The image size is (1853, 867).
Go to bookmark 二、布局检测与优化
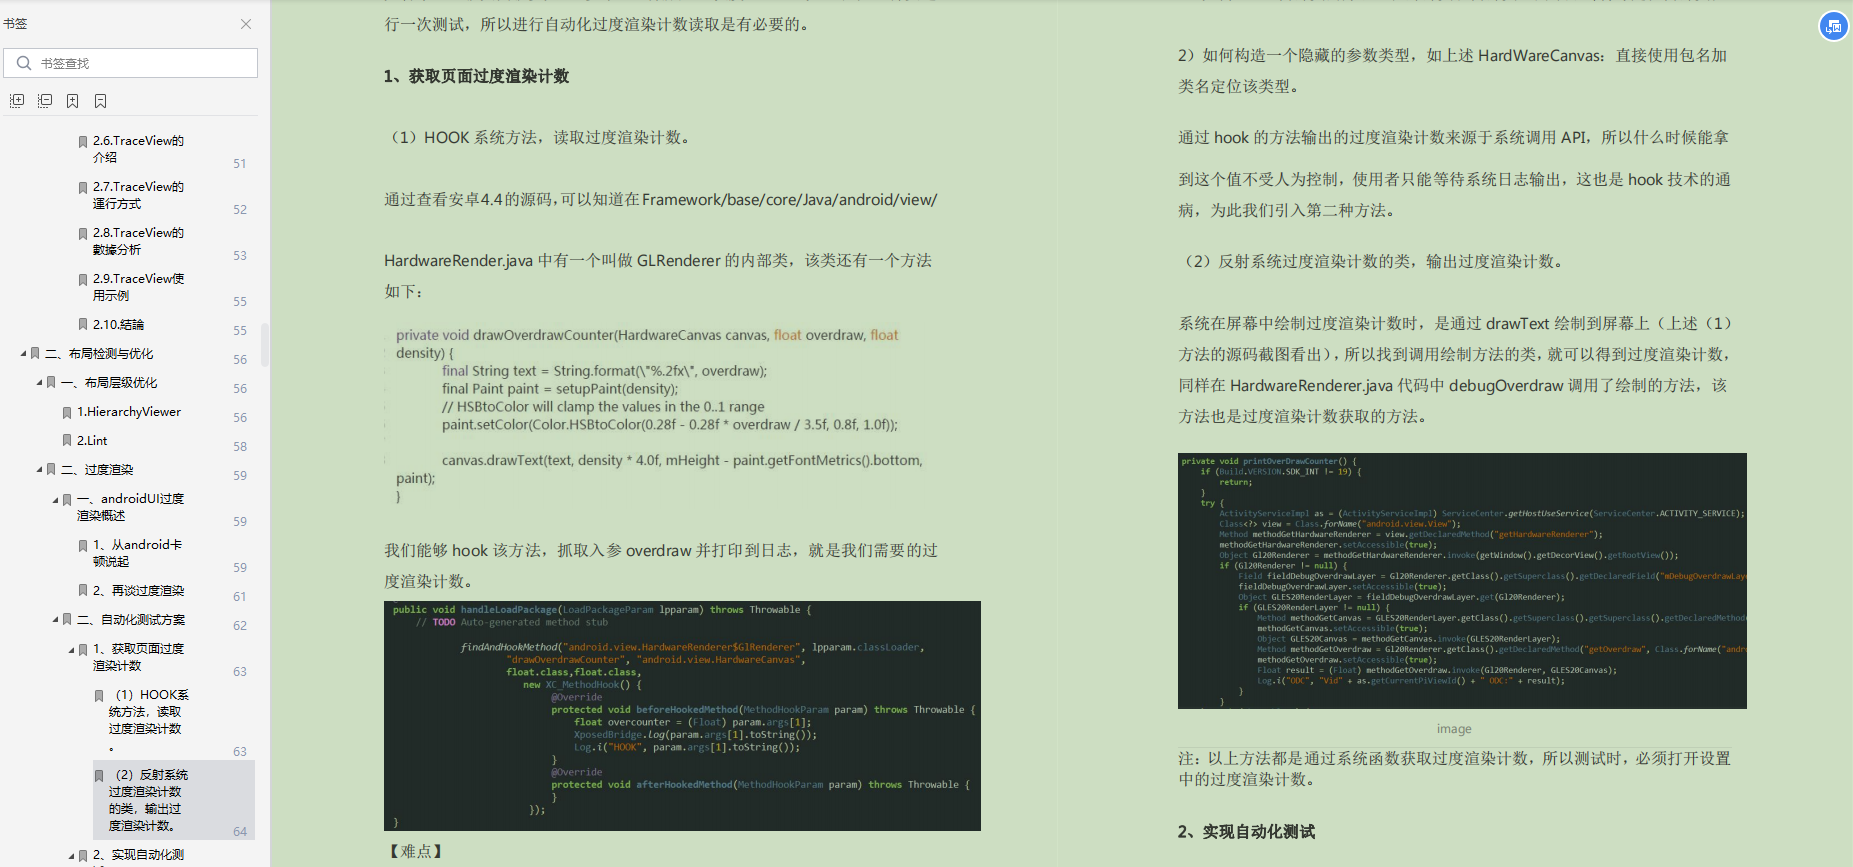pos(99,353)
